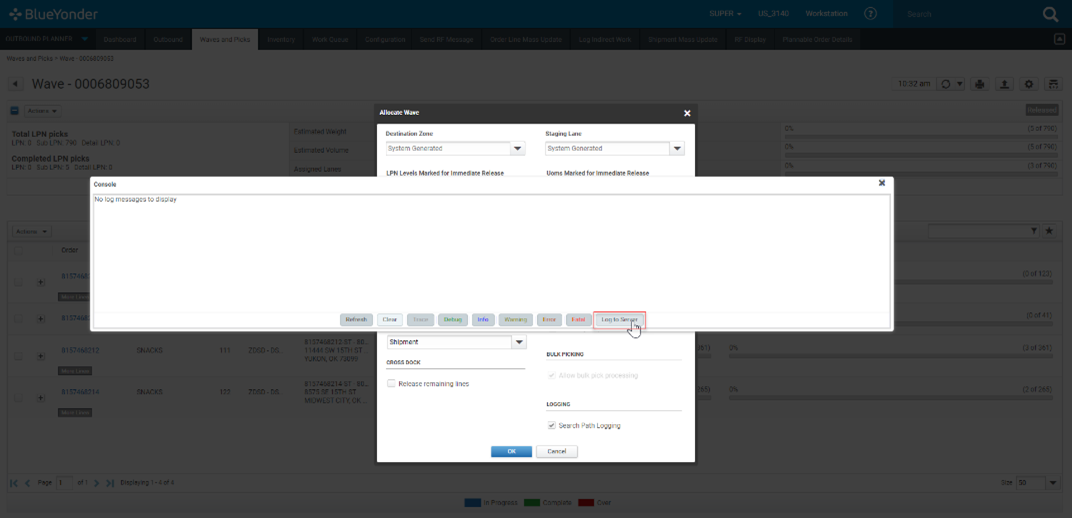
Task: Click the search magnifier icon
Action: click(x=1050, y=14)
